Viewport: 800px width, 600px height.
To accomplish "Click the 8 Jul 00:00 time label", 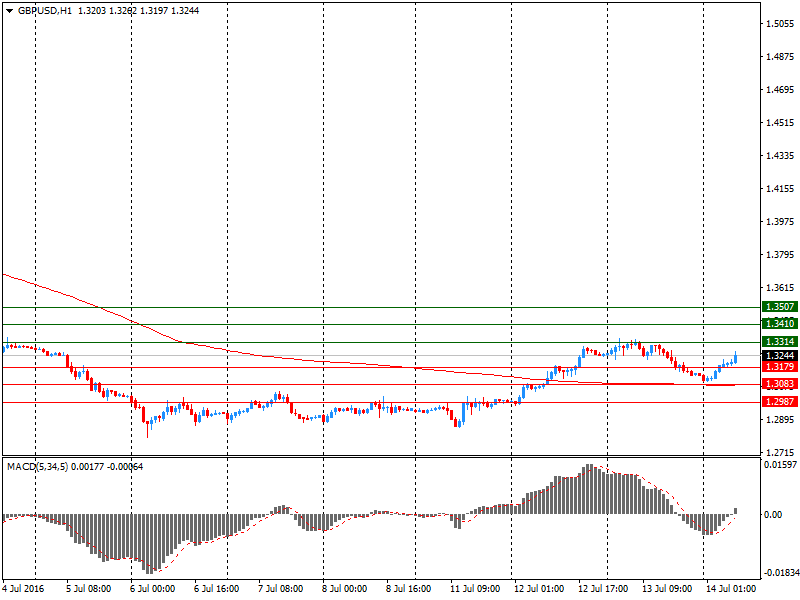I will pyautogui.click(x=344, y=589).
